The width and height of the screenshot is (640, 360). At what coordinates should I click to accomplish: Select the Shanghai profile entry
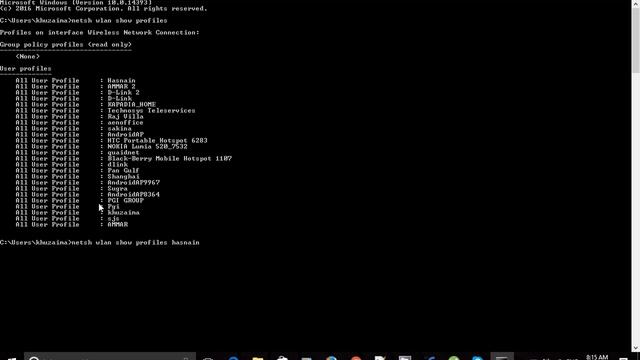click(x=123, y=176)
